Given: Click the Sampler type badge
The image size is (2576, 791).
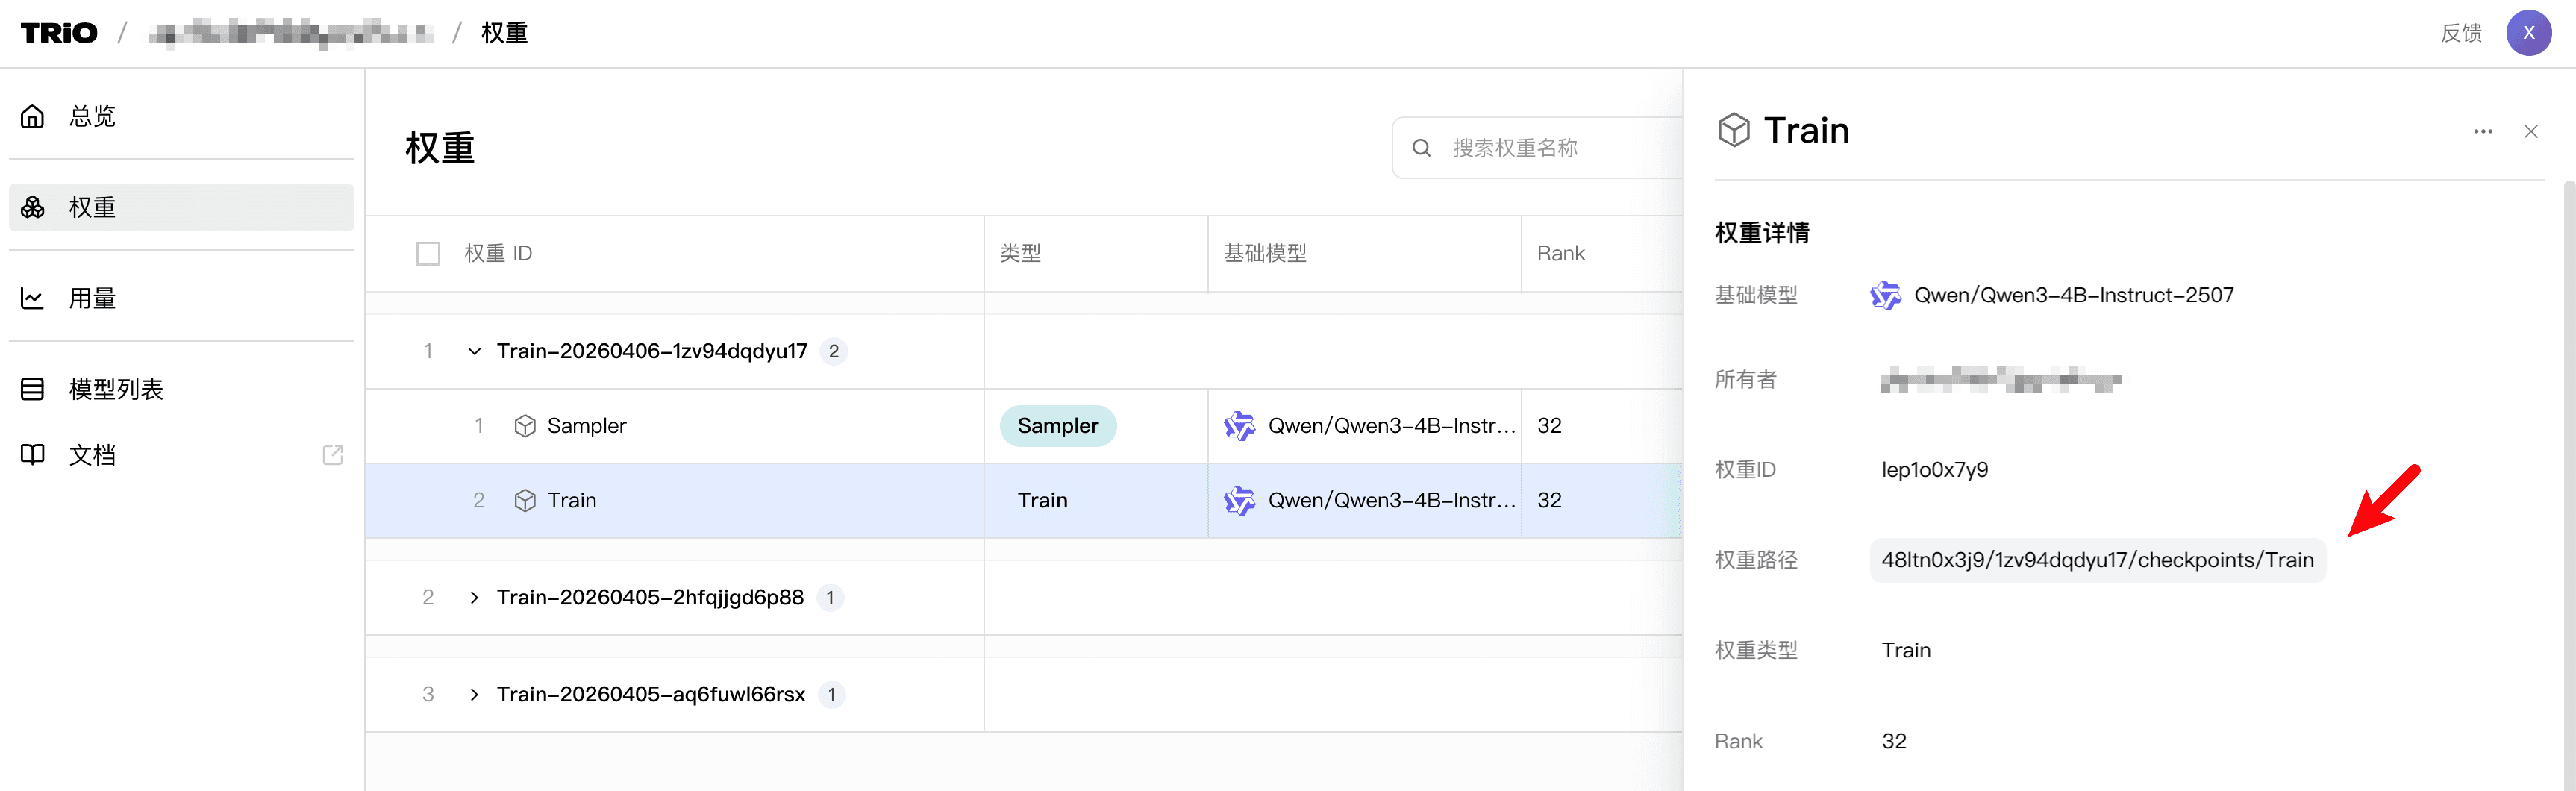Looking at the screenshot, I should (x=1057, y=426).
